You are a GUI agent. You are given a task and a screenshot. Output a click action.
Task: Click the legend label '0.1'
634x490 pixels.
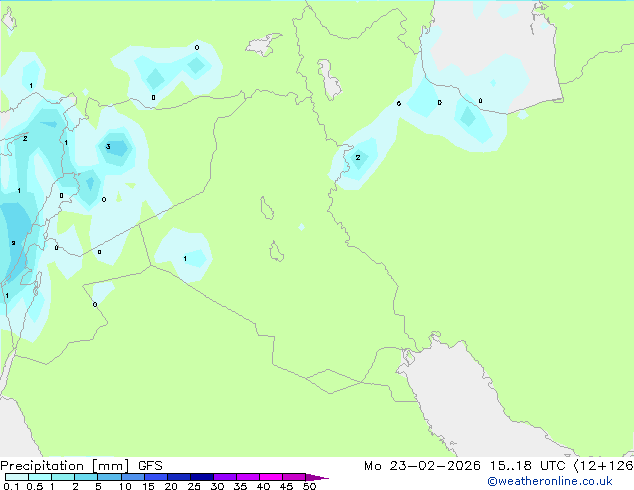coord(11,486)
